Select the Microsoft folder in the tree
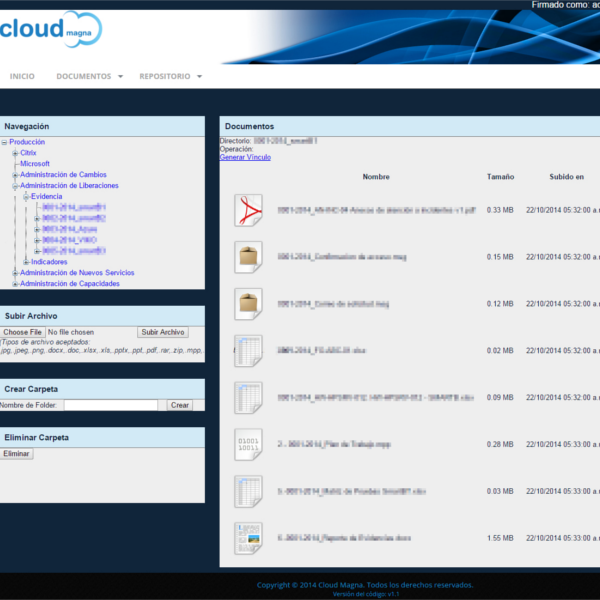 [34, 164]
